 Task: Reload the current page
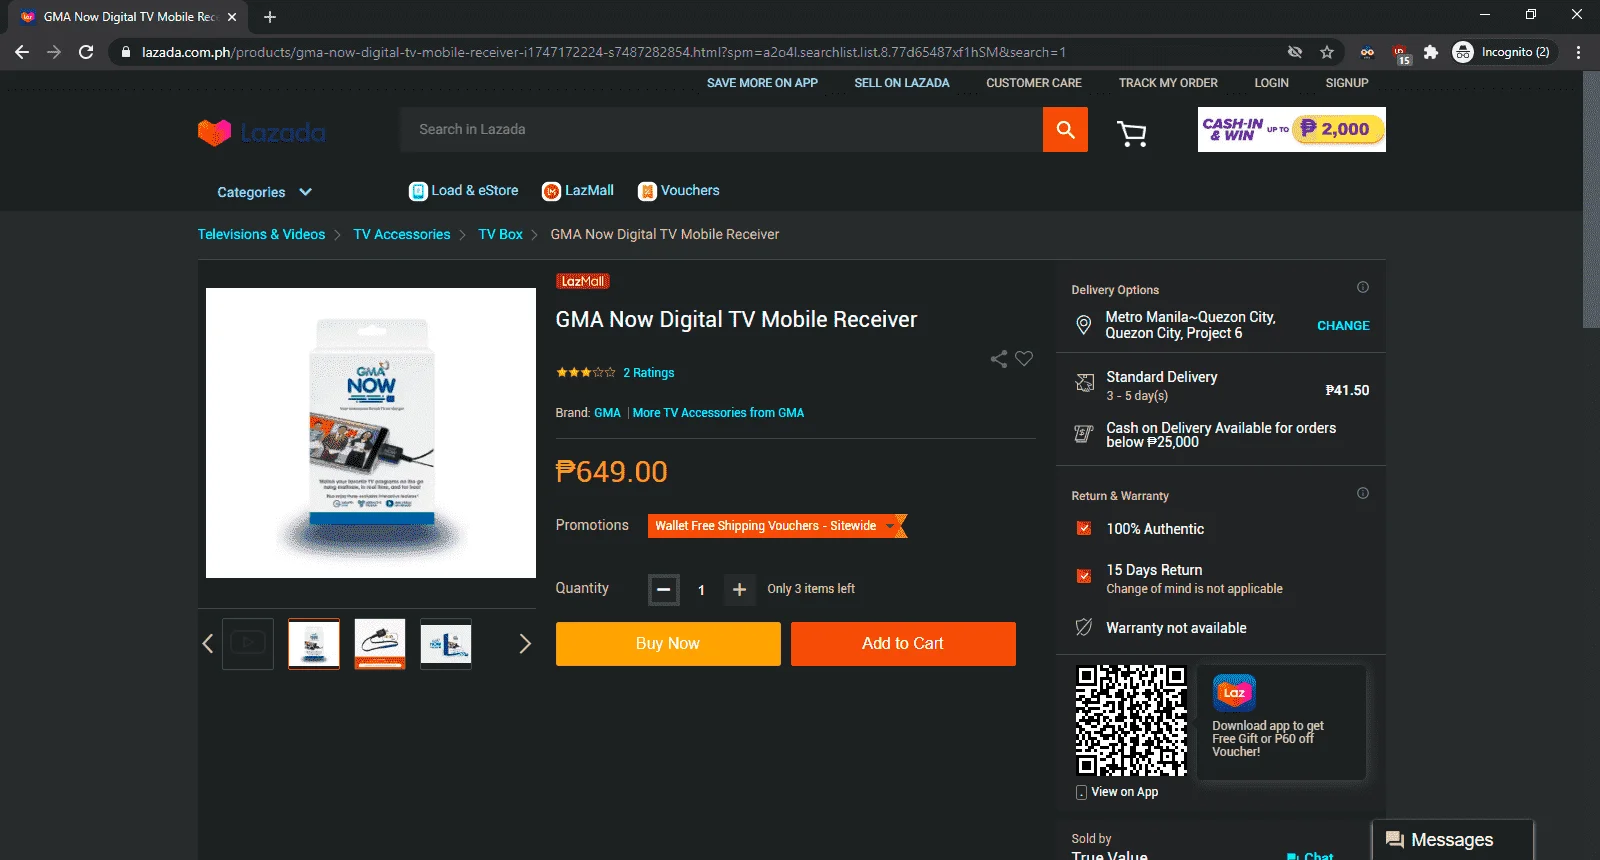coord(86,52)
